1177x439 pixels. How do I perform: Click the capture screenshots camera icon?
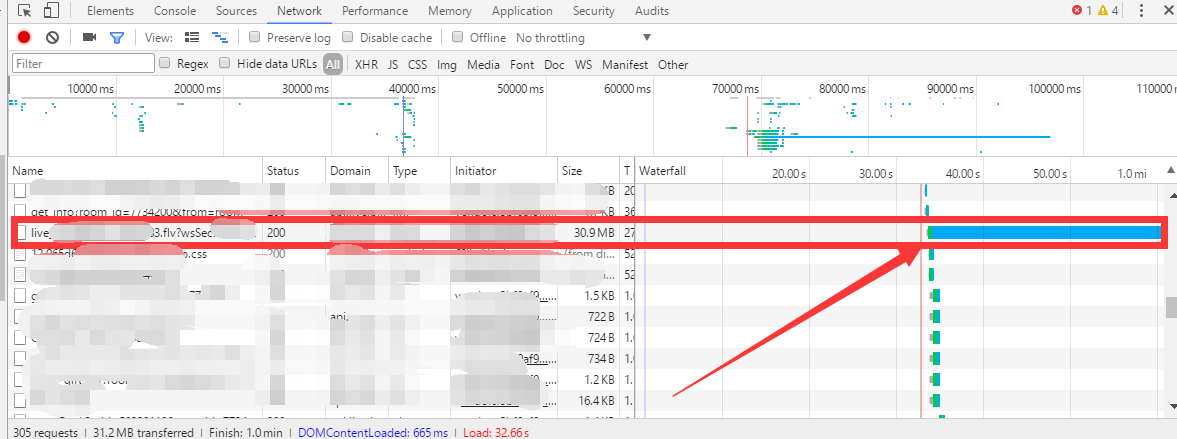click(x=89, y=38)
